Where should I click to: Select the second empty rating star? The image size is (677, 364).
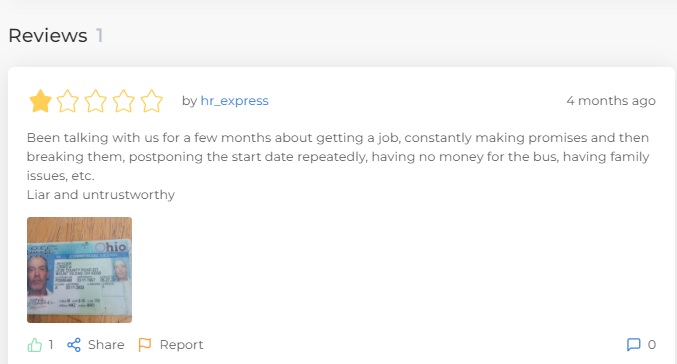click(68, 101)
